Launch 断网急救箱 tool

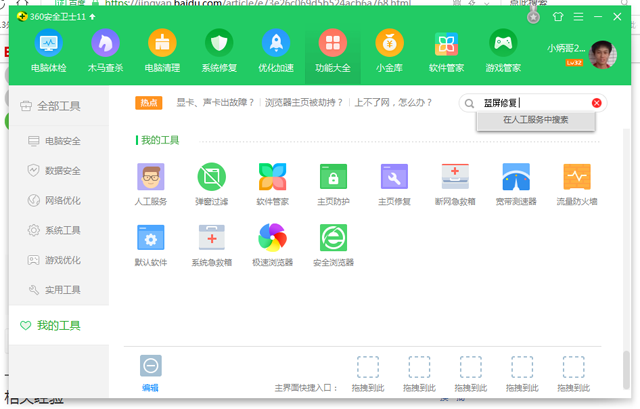pos(455,184)
